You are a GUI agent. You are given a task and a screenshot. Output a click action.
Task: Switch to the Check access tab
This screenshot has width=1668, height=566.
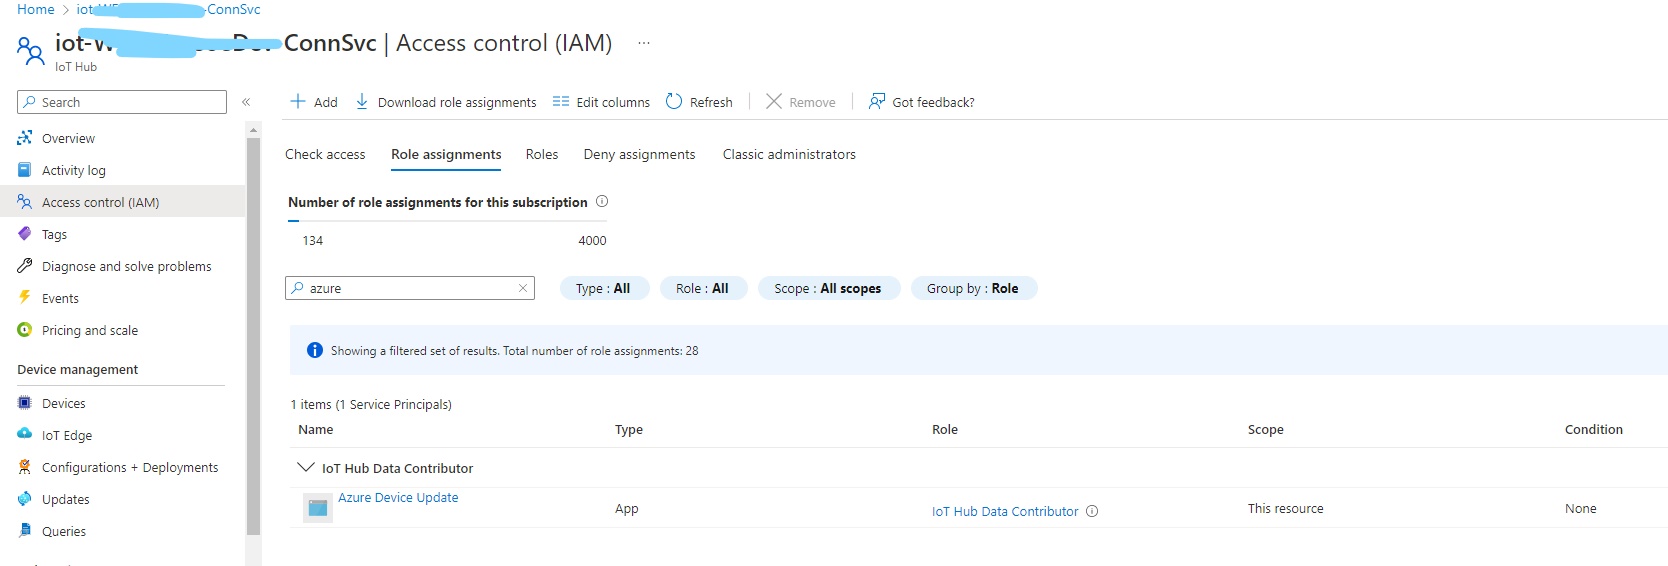pyautogui.click(x=325, y=154)
